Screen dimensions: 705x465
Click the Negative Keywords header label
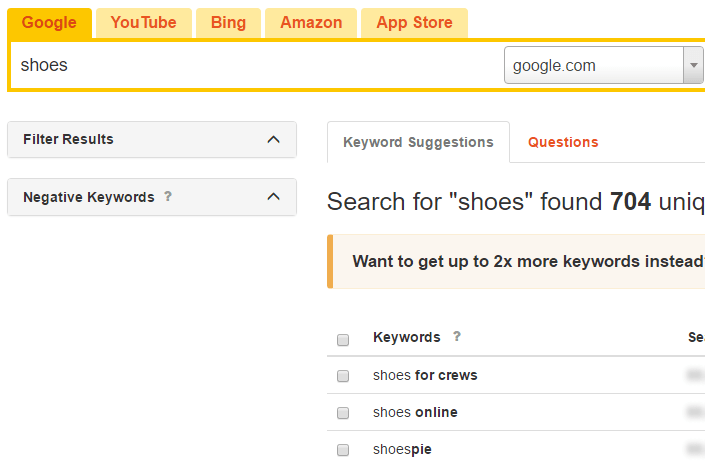coord(89,197)
